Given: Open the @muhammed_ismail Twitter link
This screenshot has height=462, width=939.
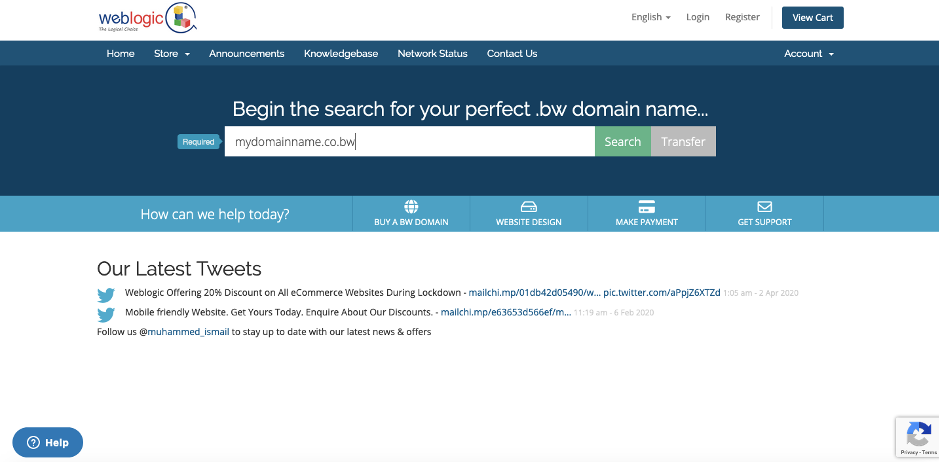Looking at the screenshot, I should 189,332.
